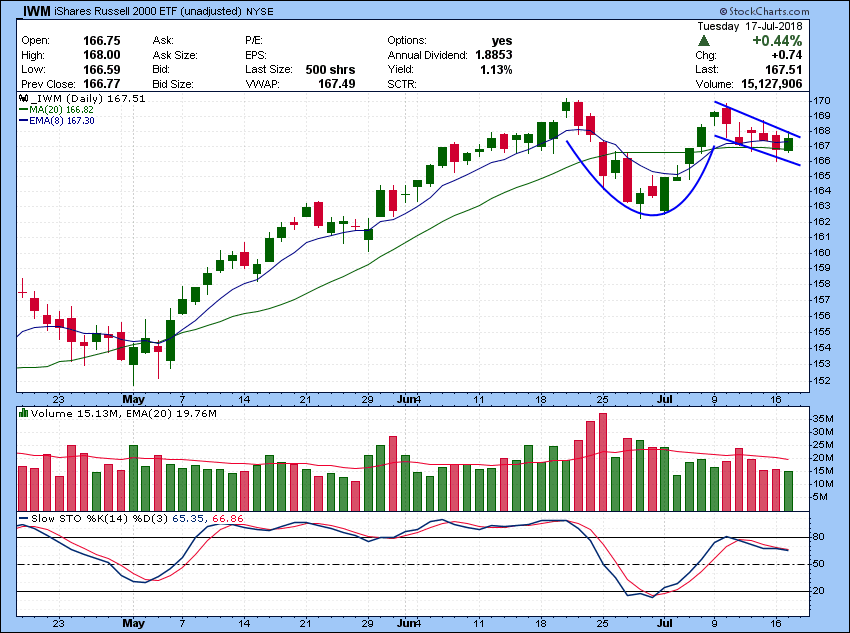Screen dimensions: 850x633
Task: Click the Jul date label under the stochastic panel
Action: coord(665,623)
